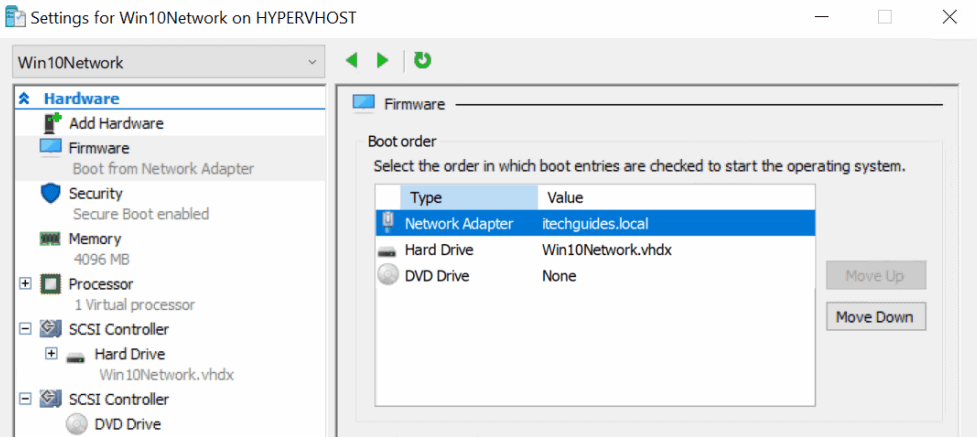Click the Move Down button
Viewport: 977px width, 437px height.
pos(875,317)
